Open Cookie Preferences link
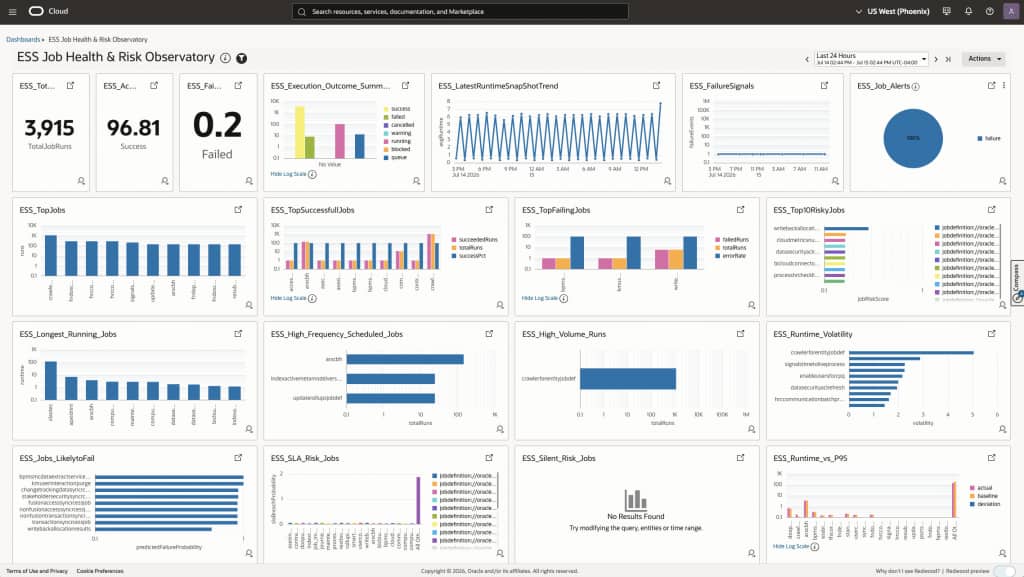 (x=100, y=571)
